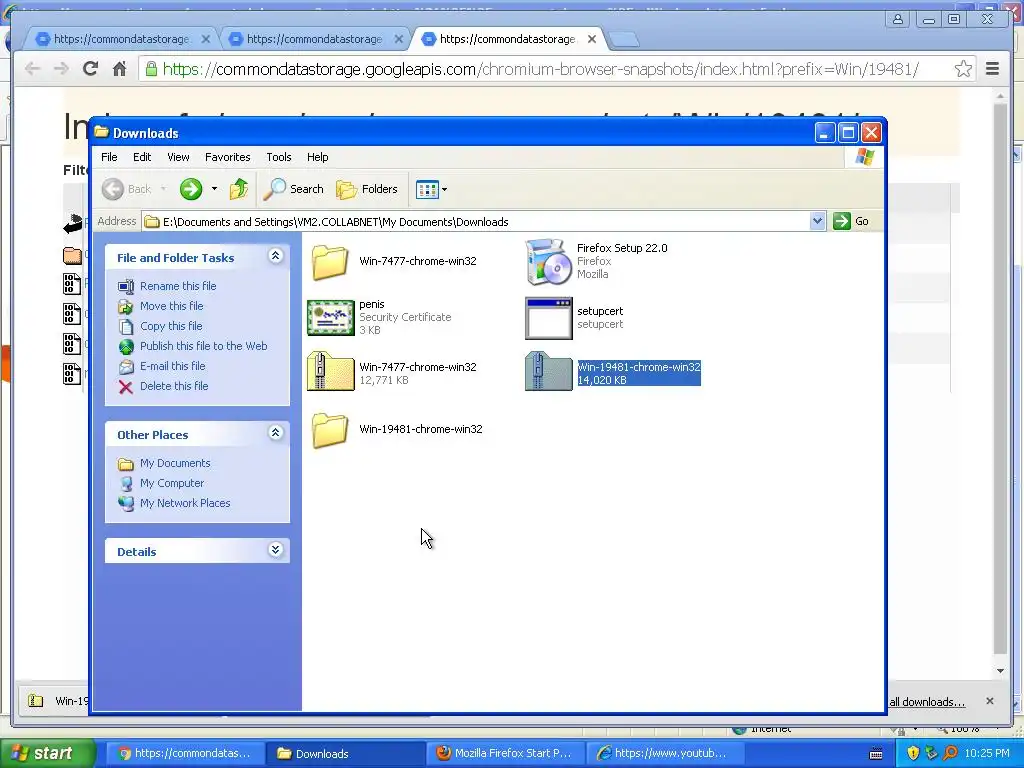Image resolution: width=1024 pixels, height=768 pixels.
Task: Click the Windows Start button
Action: click(x=46, y=753)
